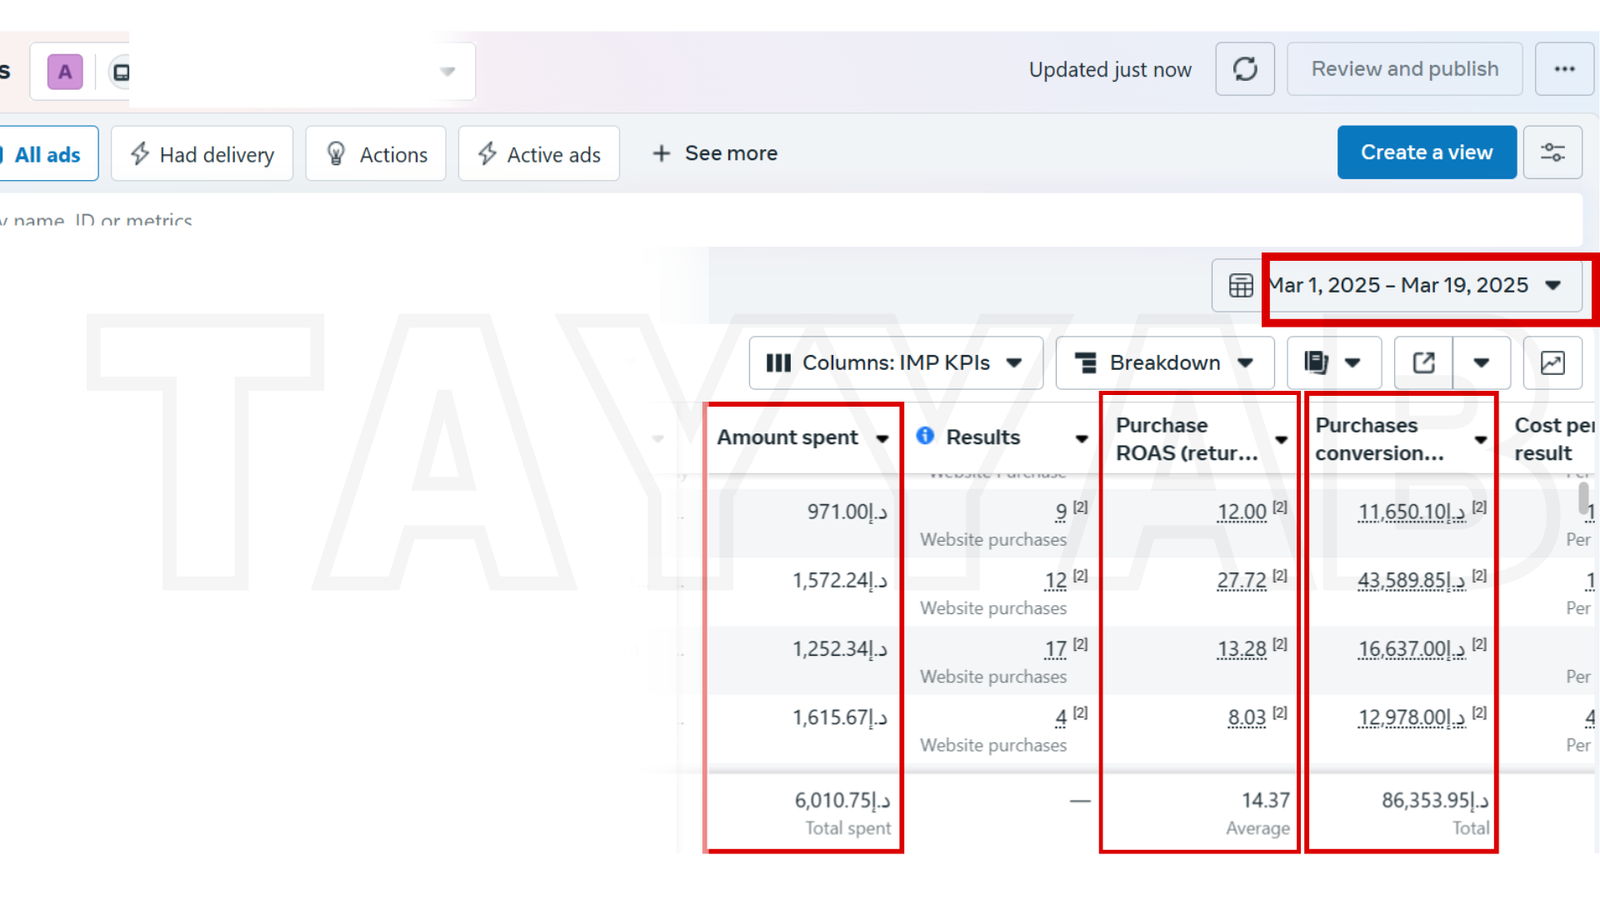The image size is (1600, 900).
Task: Select the Active ads filter tab
Action: tap(539, 155)
